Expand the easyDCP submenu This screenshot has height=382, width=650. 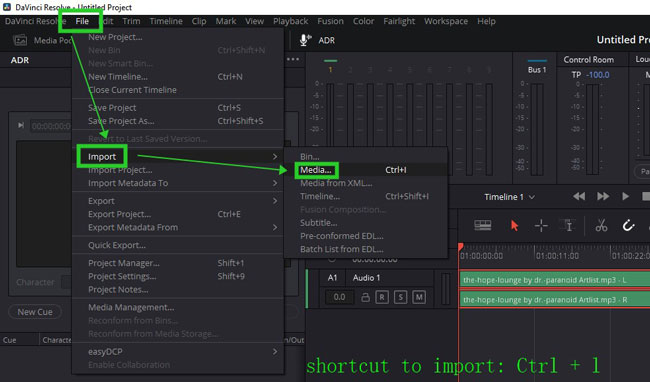tap(178, 352)
